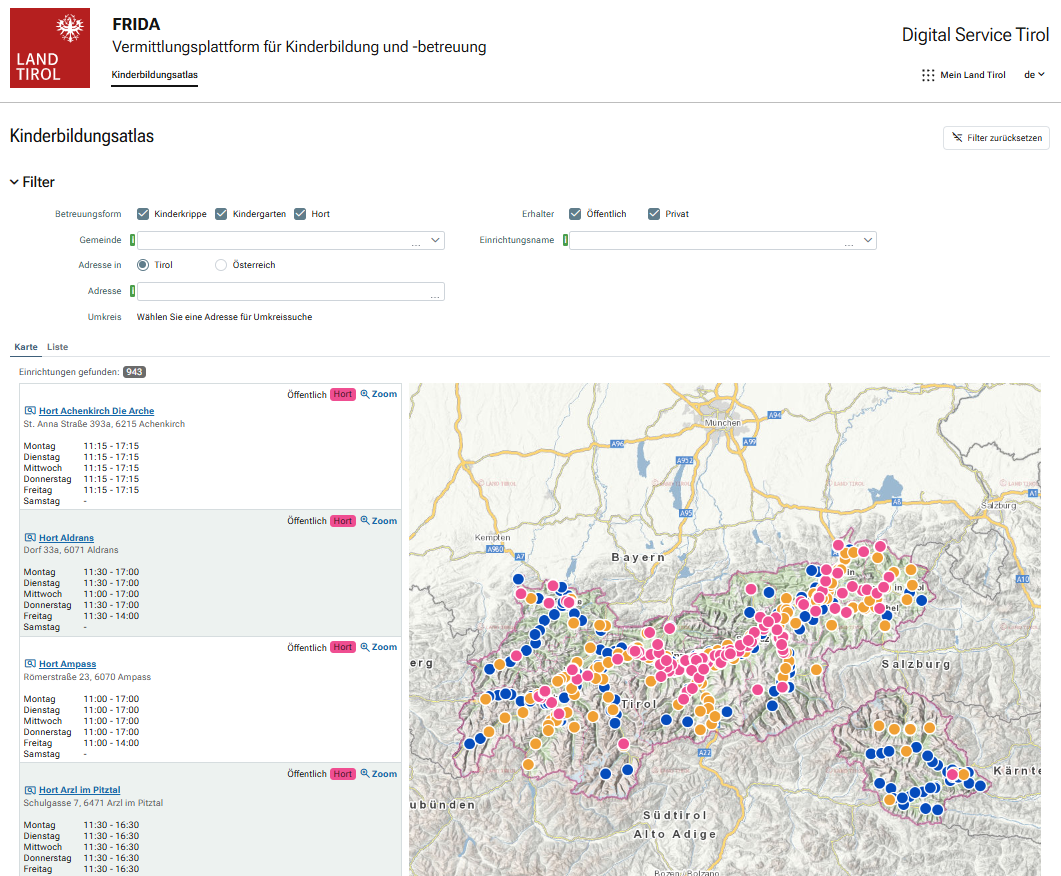Uncheck the Kinderkrippe checkbox
This screenshot has height=876, width=1061.
pos(143,214)
